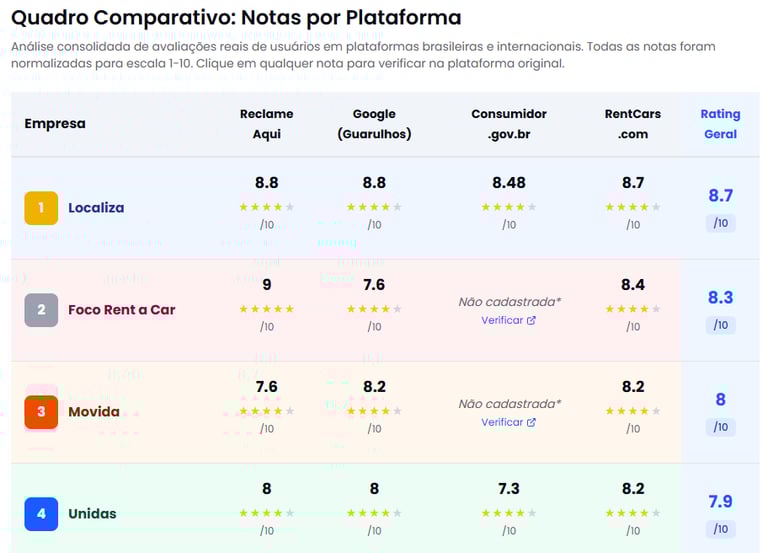Click the orange rank 3 badge
This screenshot has height=553, width=768.
(41, 412)
